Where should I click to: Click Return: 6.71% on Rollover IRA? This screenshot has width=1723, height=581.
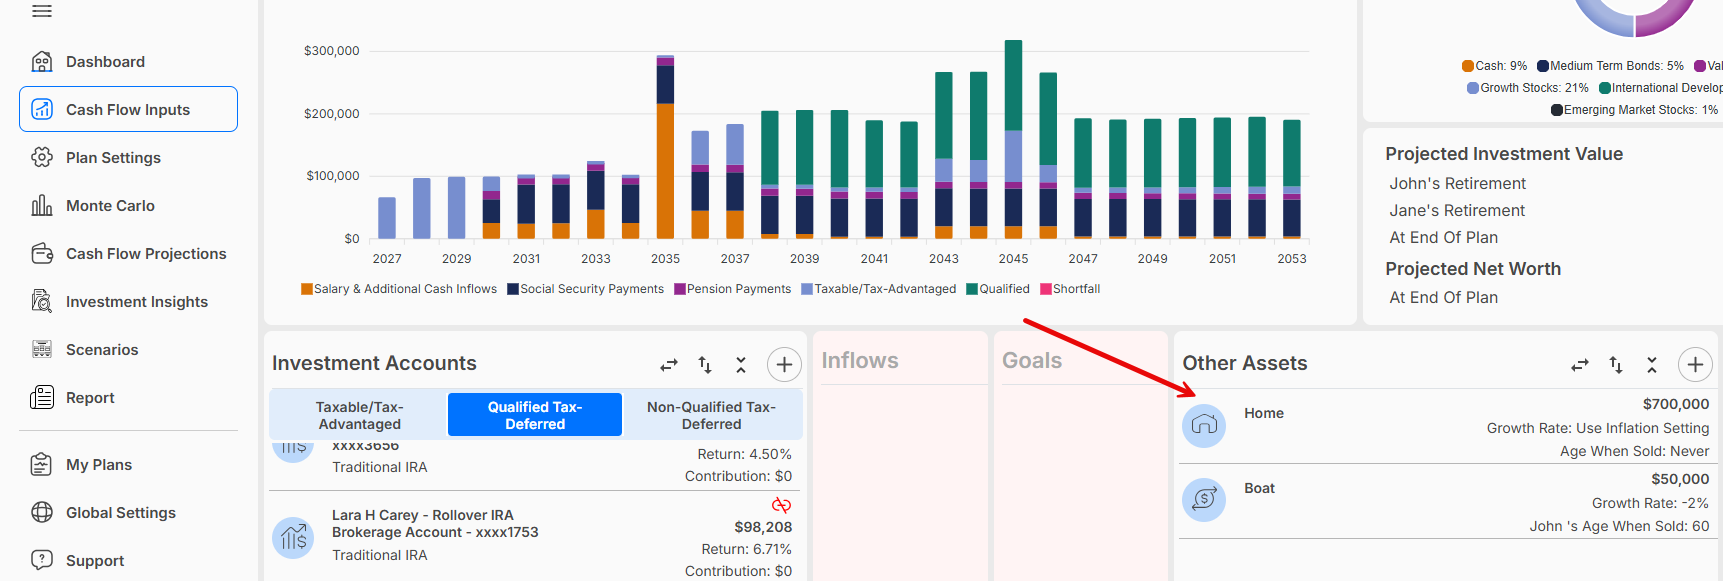click(746, 549)
